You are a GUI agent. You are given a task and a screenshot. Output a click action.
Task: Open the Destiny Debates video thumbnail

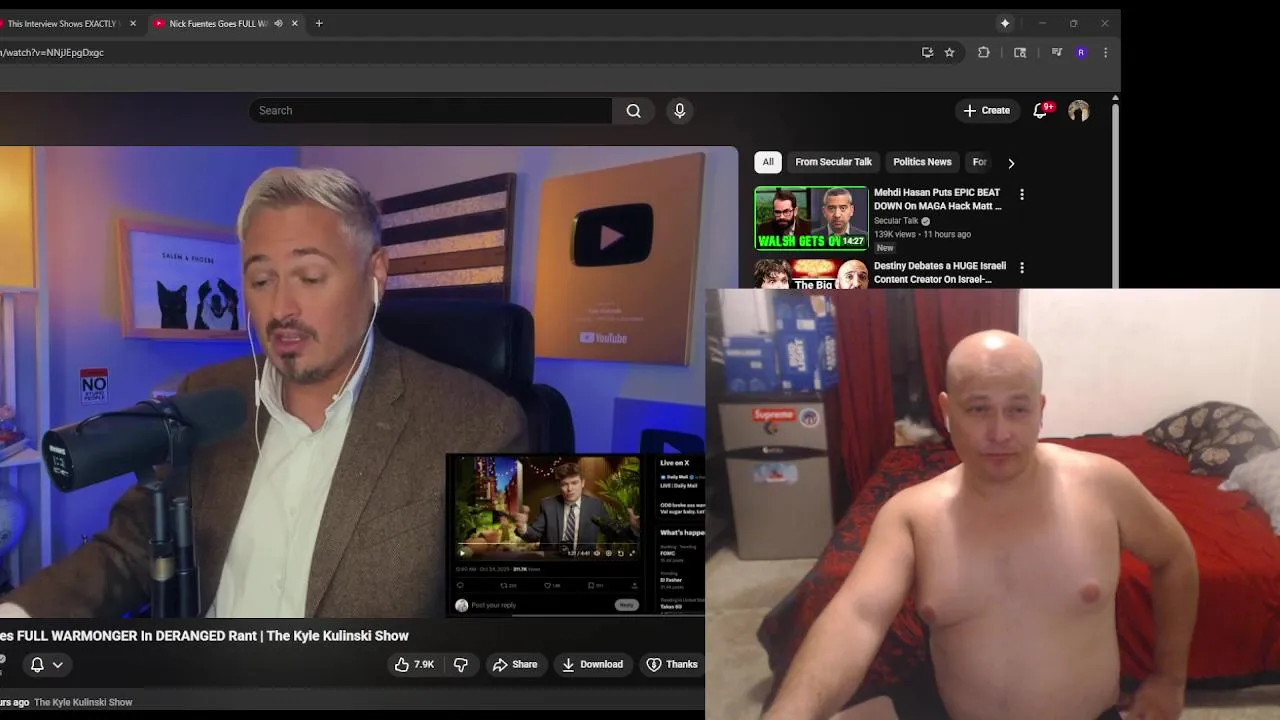coord(811,274)
